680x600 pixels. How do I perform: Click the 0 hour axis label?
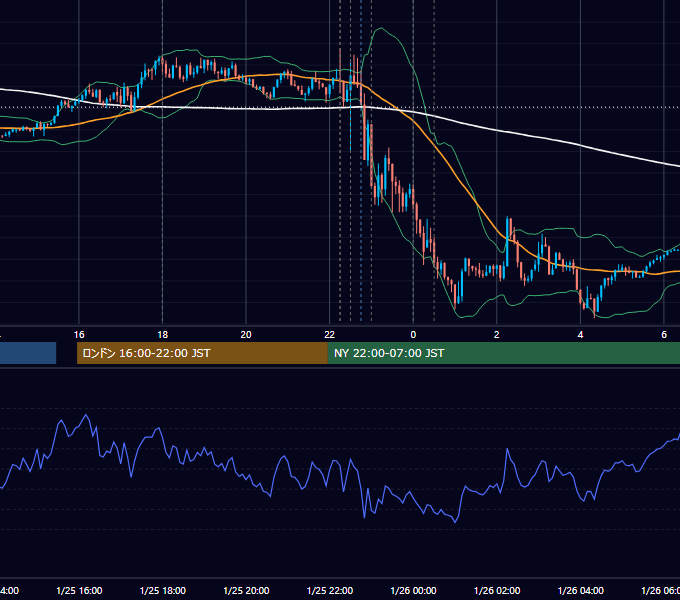[x=413, y=335]
